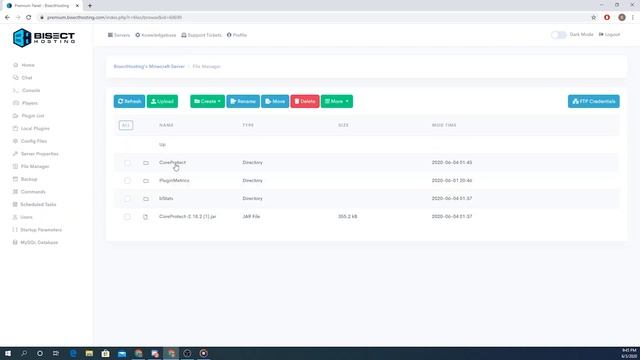
Task: Open the Chat sidebar item
Action: click(22, 78)
